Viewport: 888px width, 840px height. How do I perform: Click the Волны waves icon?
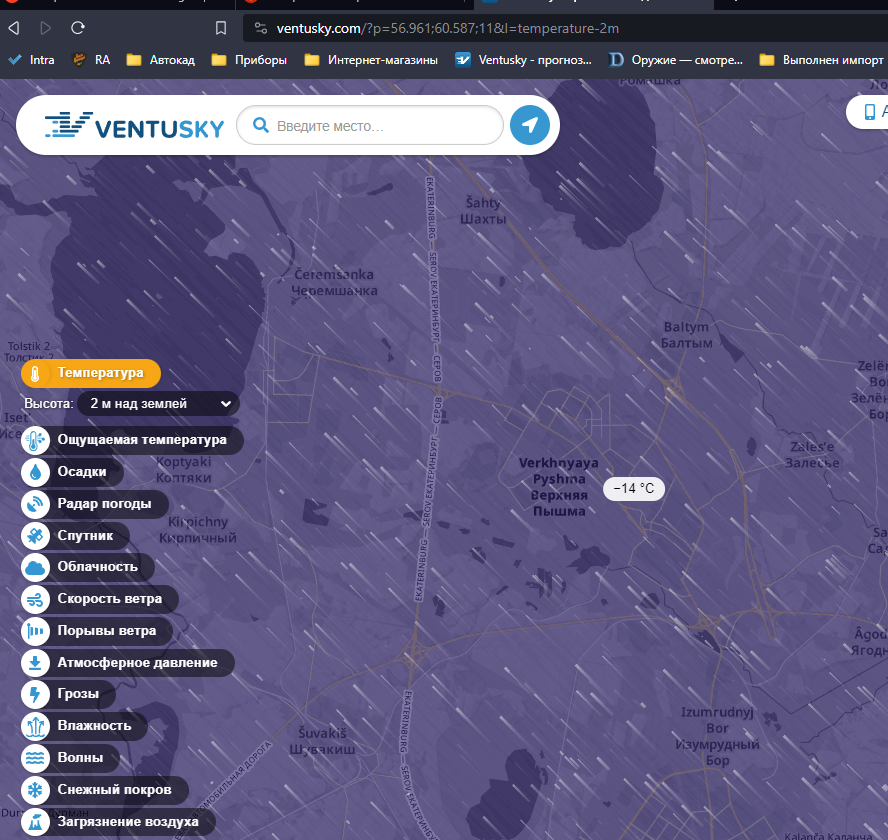[x=35, y=758]
